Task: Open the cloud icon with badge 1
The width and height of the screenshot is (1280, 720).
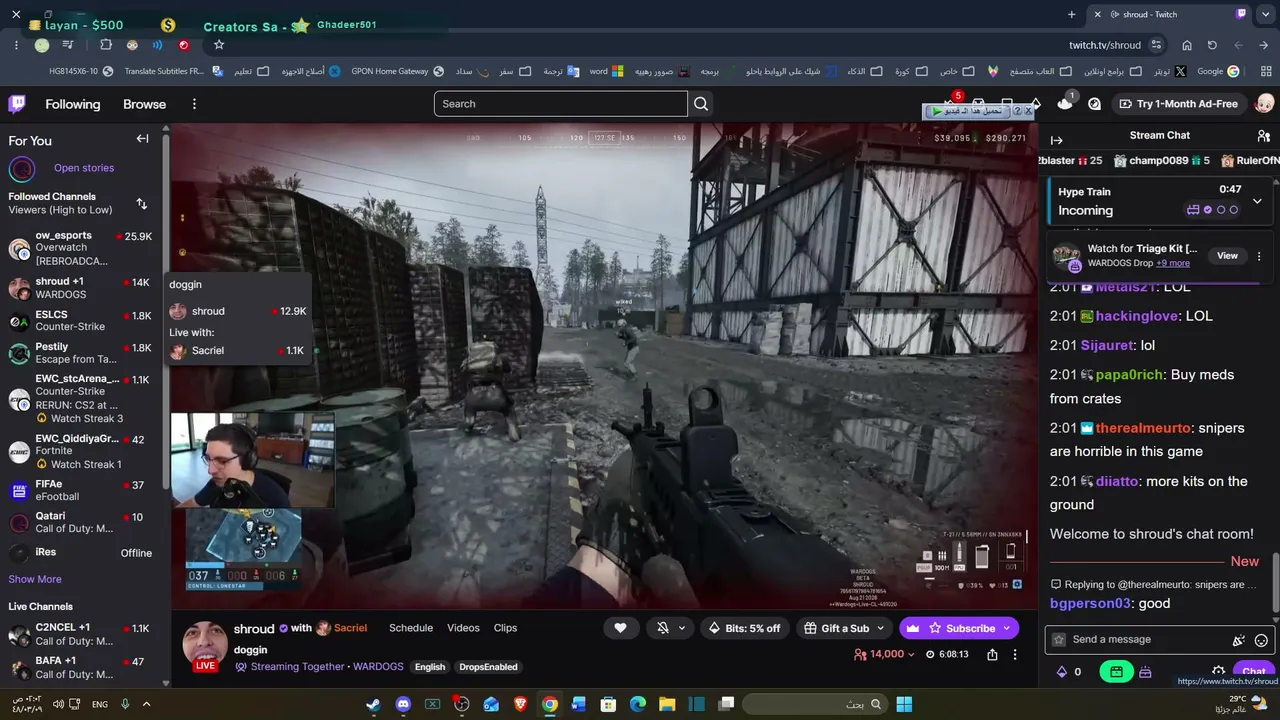Action: 1065,103
